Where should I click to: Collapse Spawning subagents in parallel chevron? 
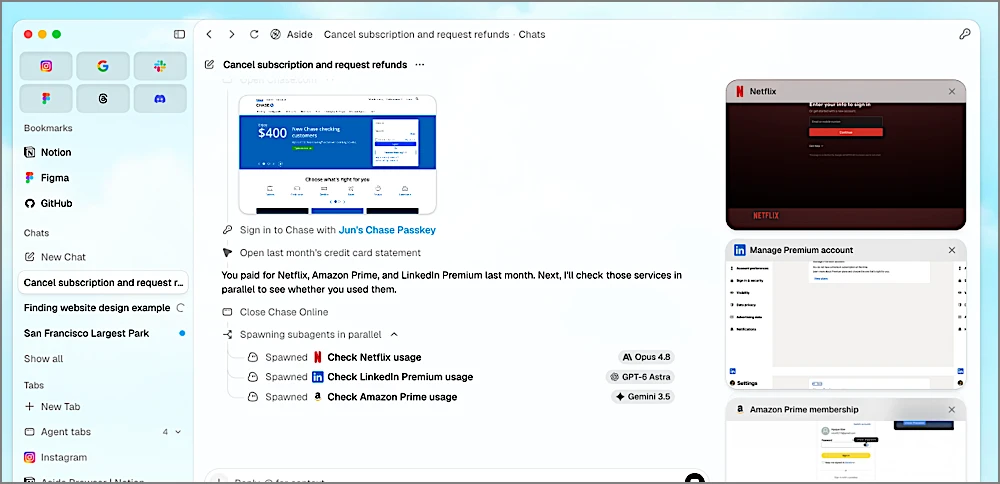point(394,334)
